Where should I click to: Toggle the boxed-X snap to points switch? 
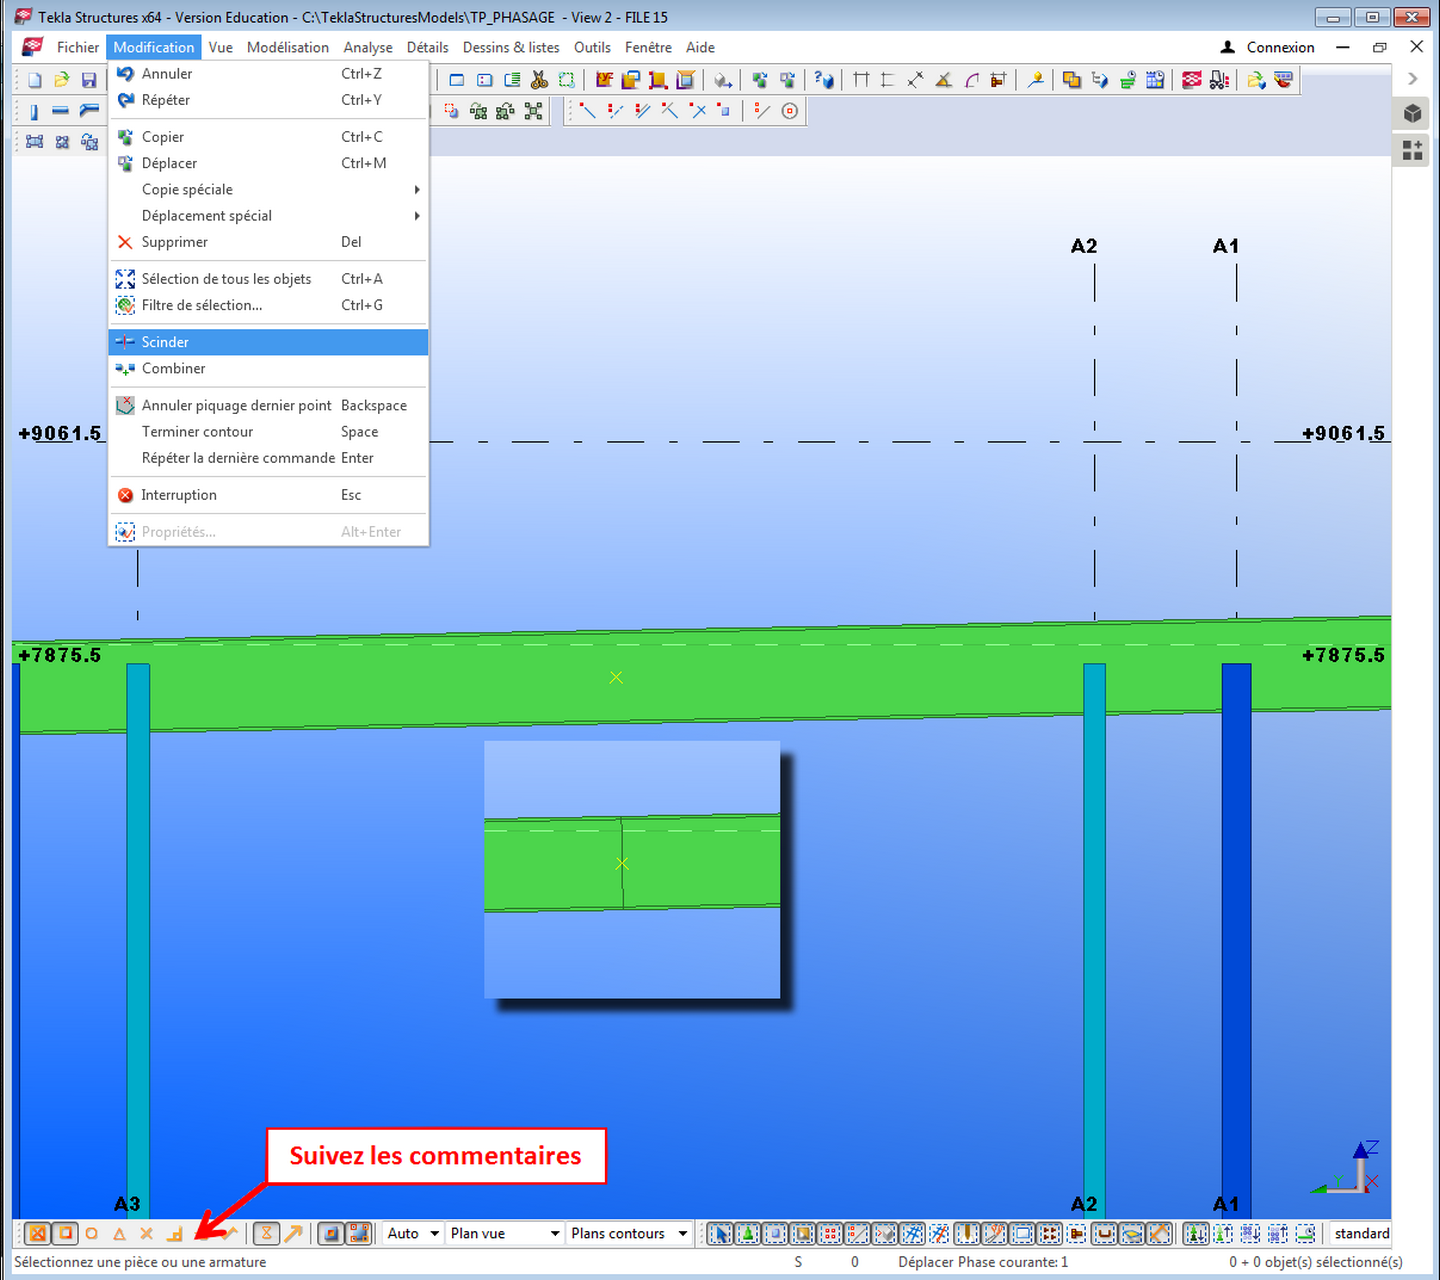(37, 1234)
